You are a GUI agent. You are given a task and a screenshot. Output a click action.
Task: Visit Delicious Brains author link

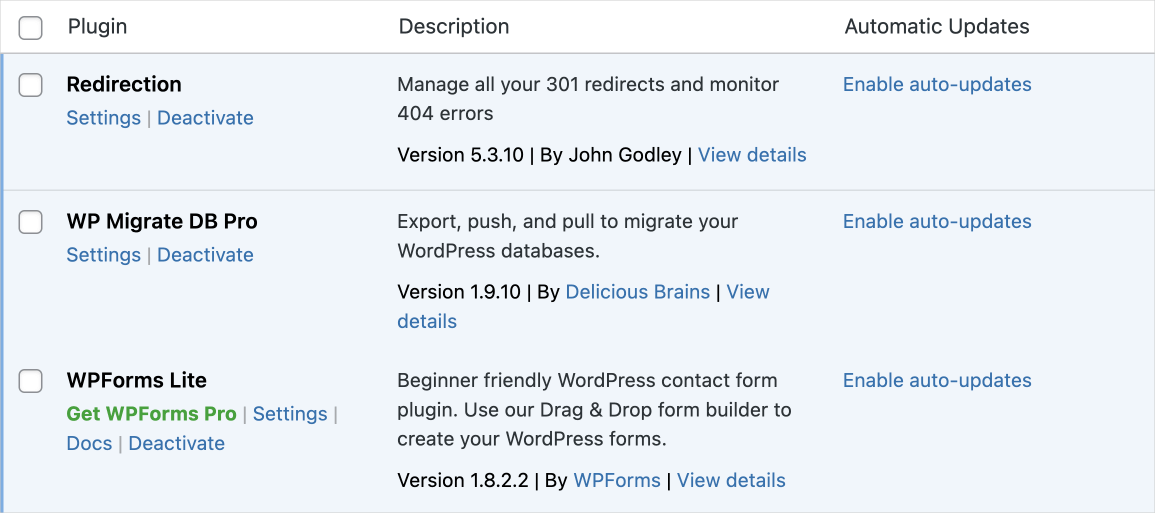point(638,292)
